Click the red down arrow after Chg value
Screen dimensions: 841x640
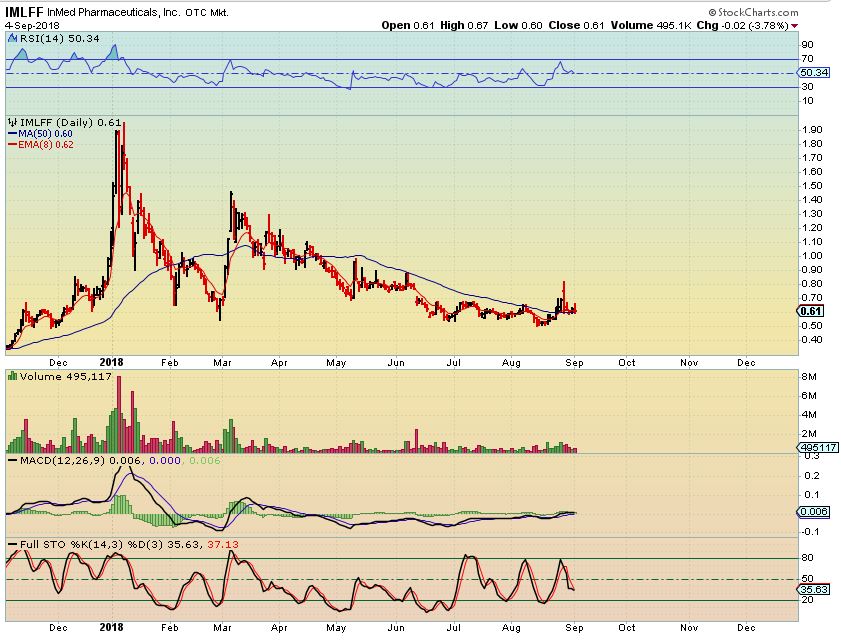point(794,26)
